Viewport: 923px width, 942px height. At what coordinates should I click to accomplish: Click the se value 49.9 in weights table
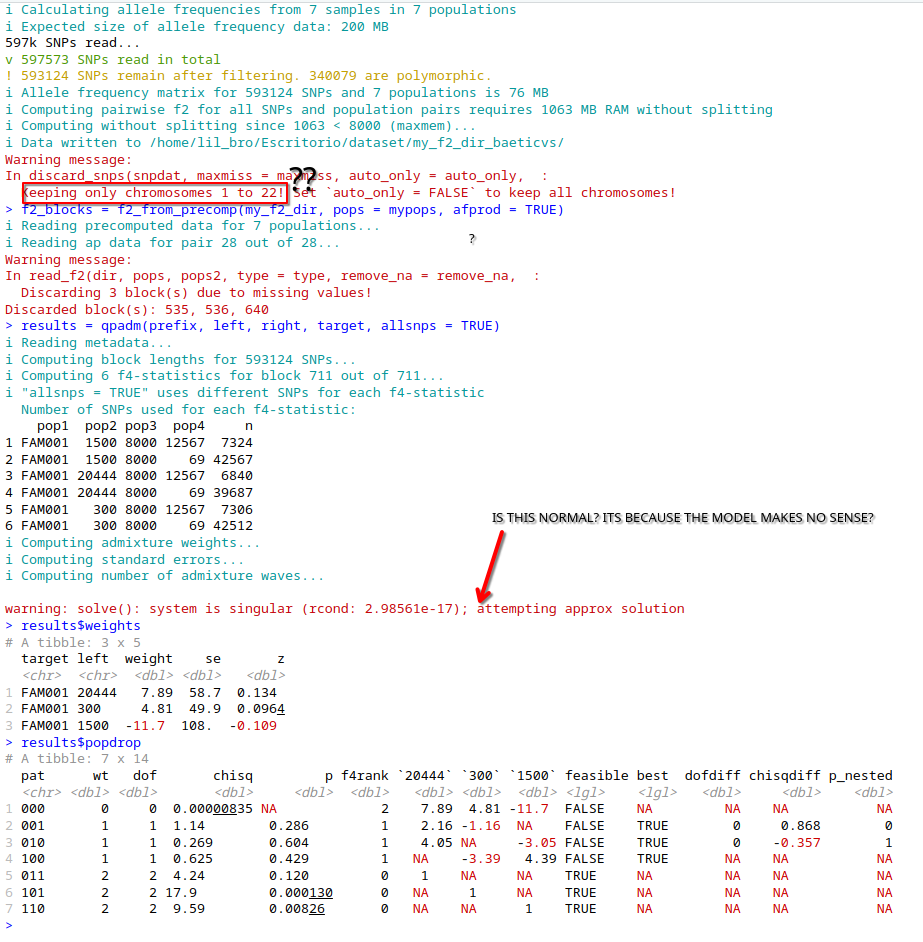[205, 709]
